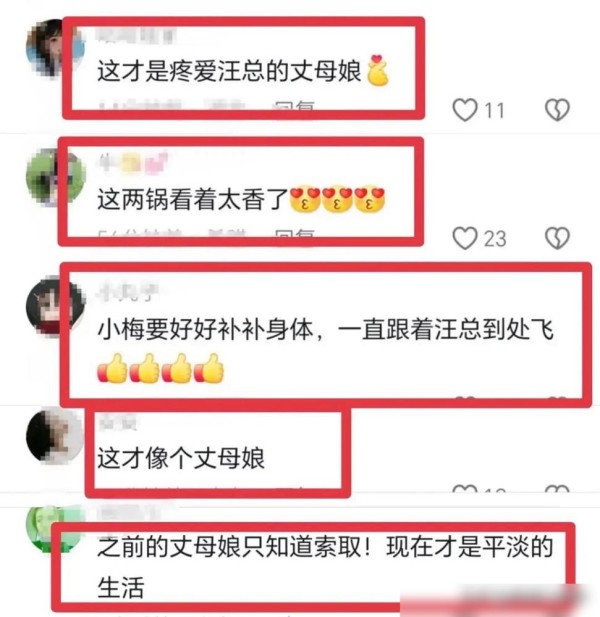The image size is (600, 617).
Task: Open blurred username above 小梅要好好补补身体 comment
Action: (x=127, y=292)
